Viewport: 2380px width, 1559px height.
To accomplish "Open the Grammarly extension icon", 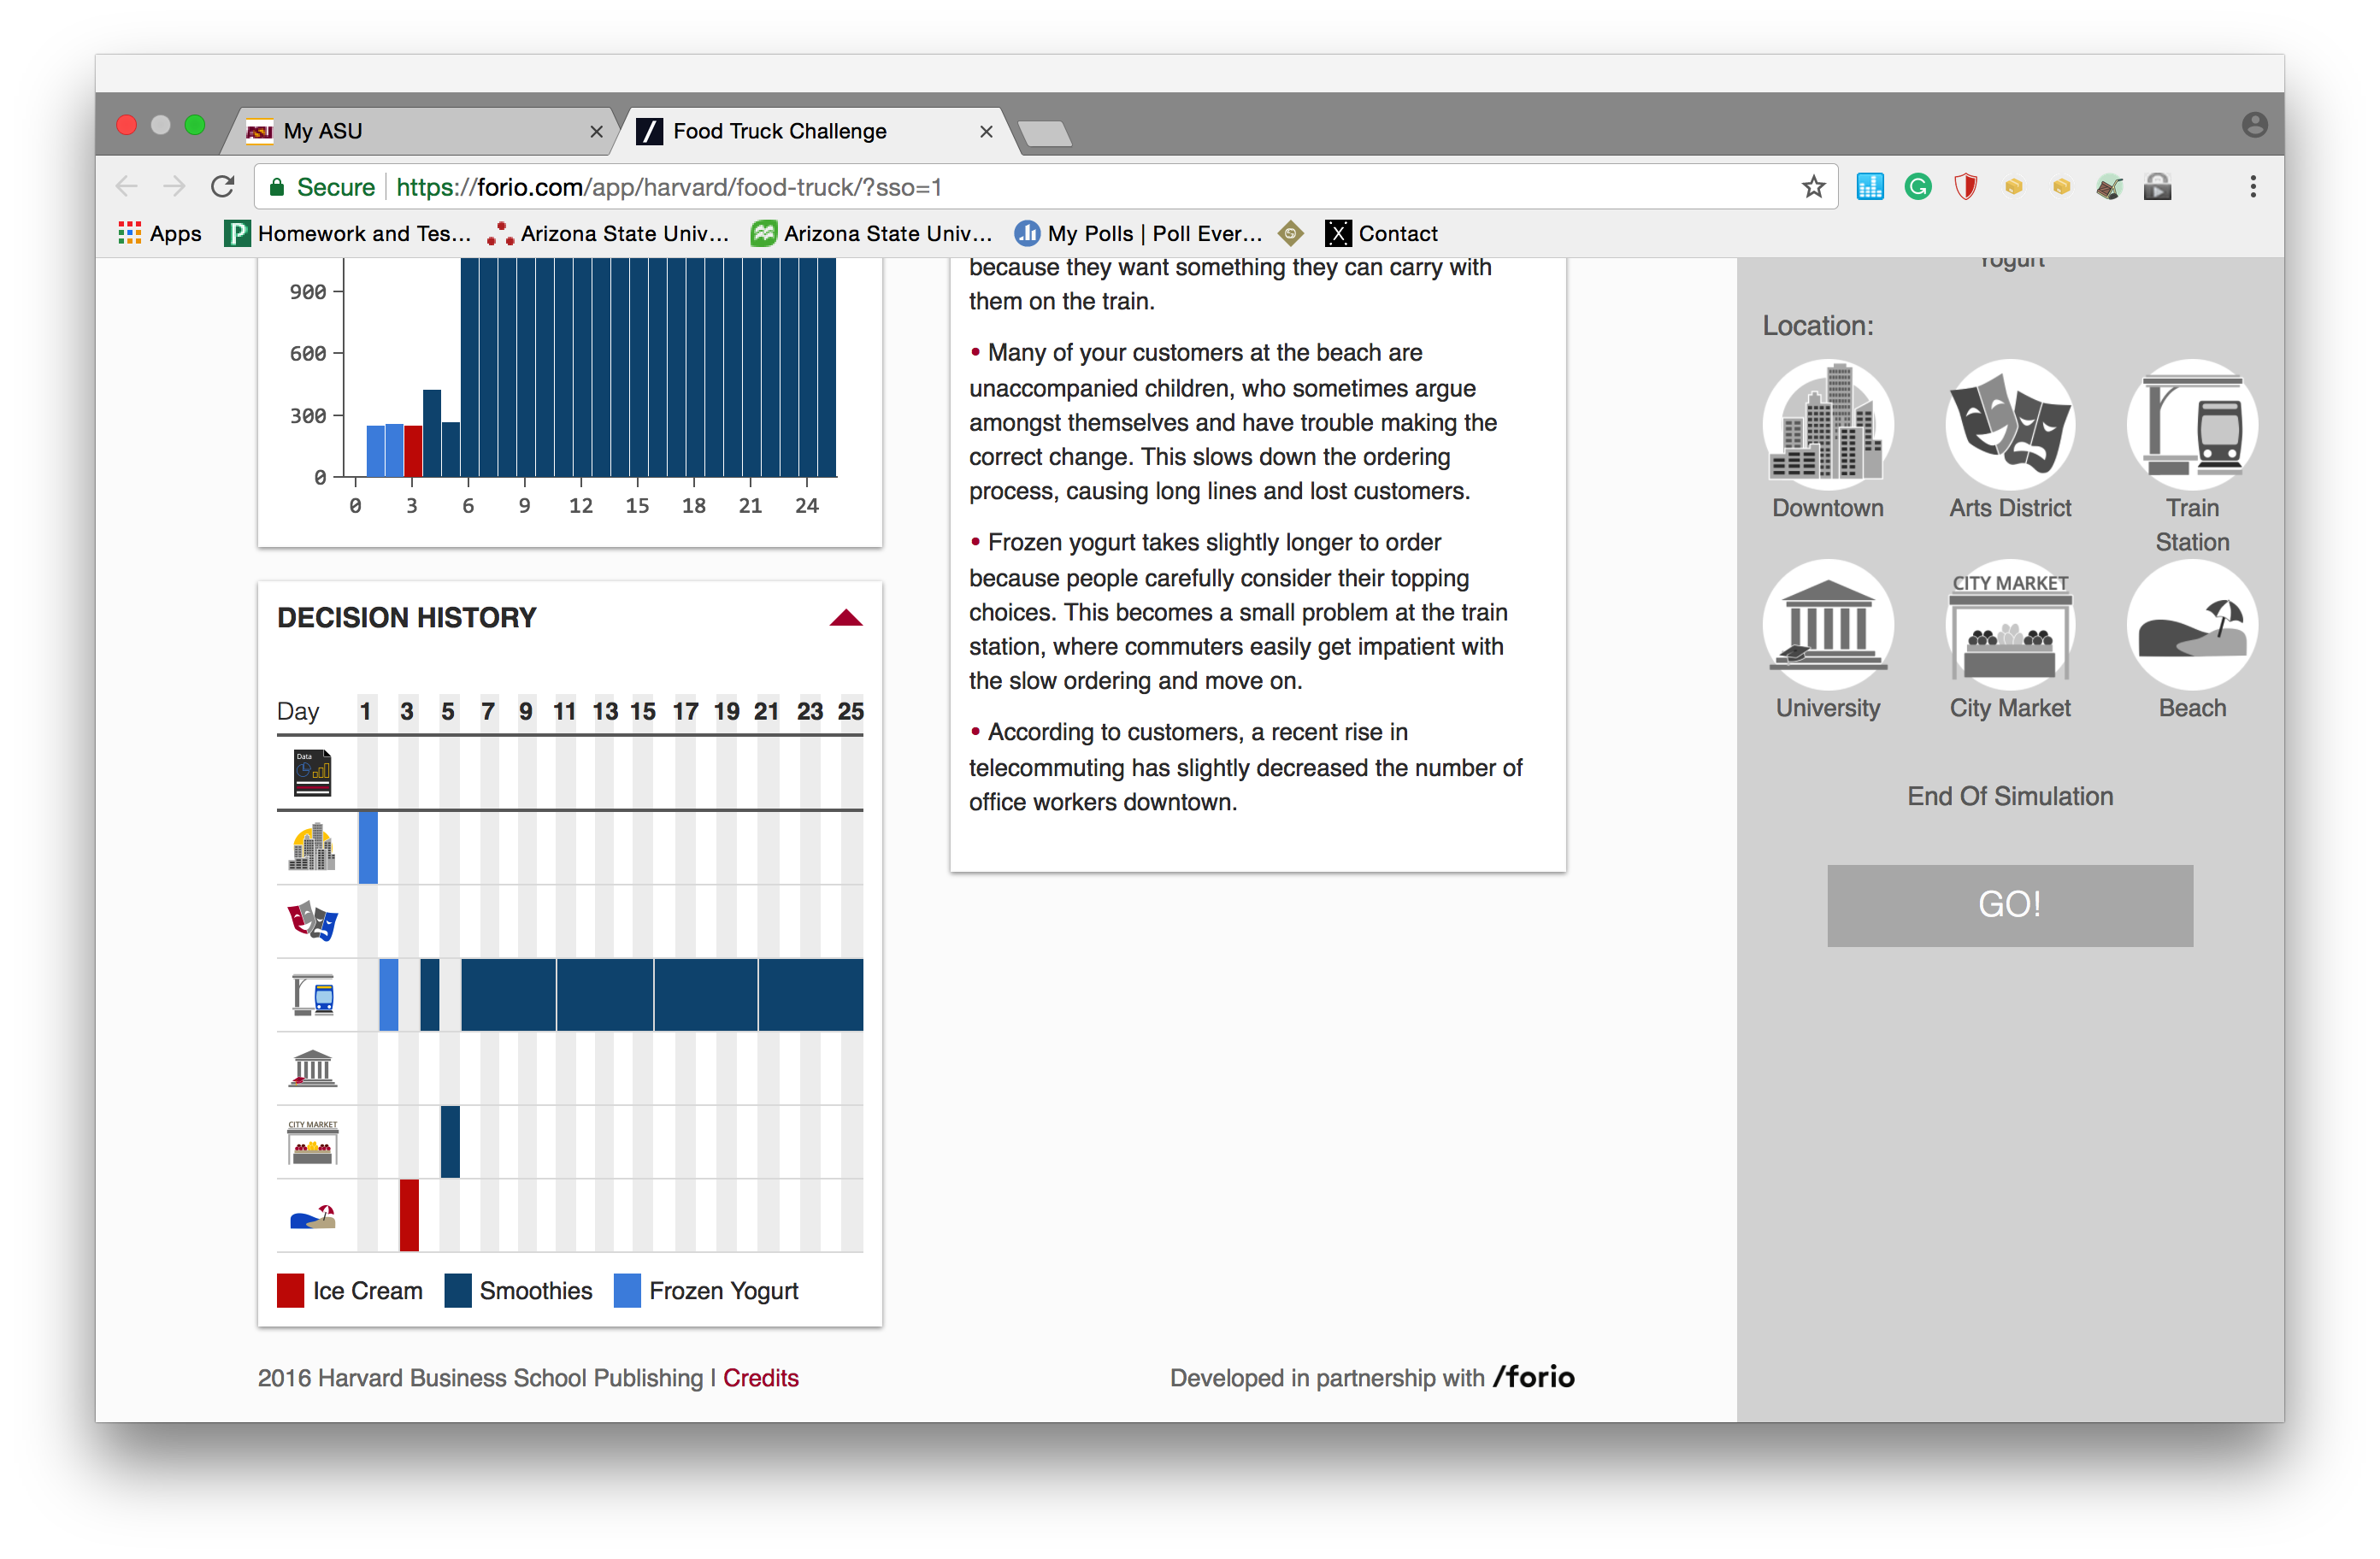I will click(1917, 187).
